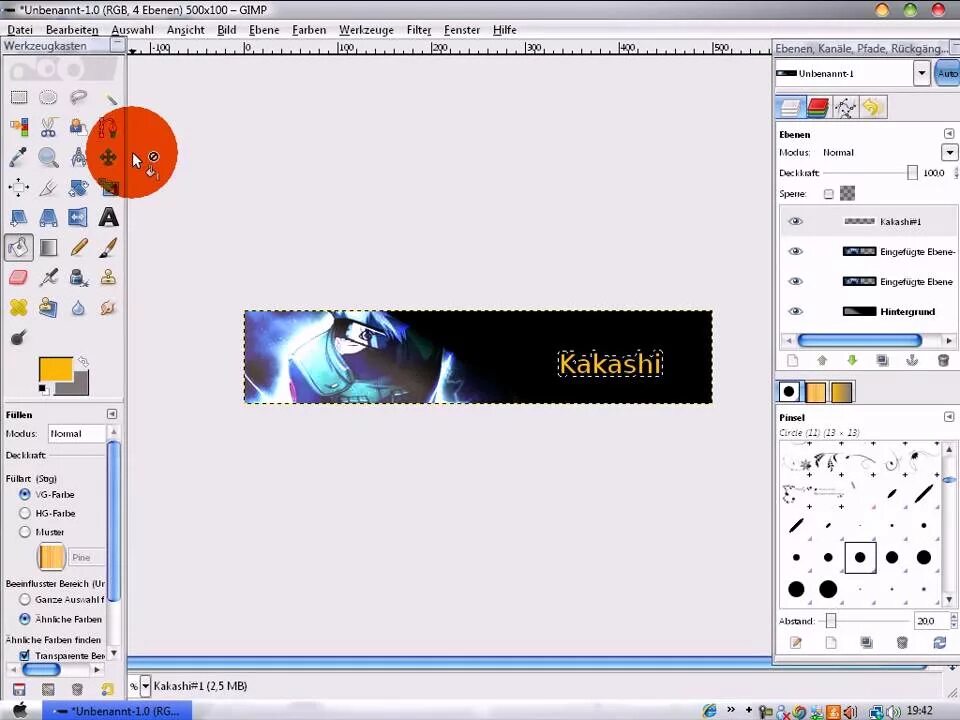960x720 pixels.
Task: Open the foreground color swatch
Action: click(55, 369)
